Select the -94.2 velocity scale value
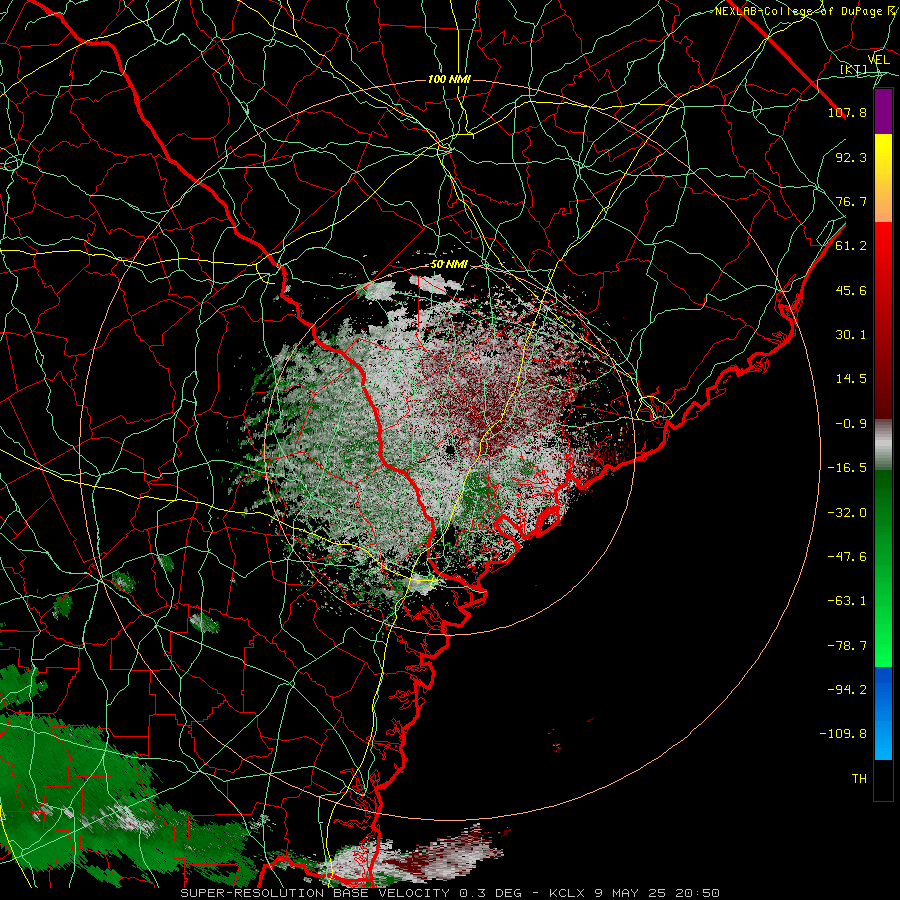Viewport: 900px width, 900px height. [847, 690]
